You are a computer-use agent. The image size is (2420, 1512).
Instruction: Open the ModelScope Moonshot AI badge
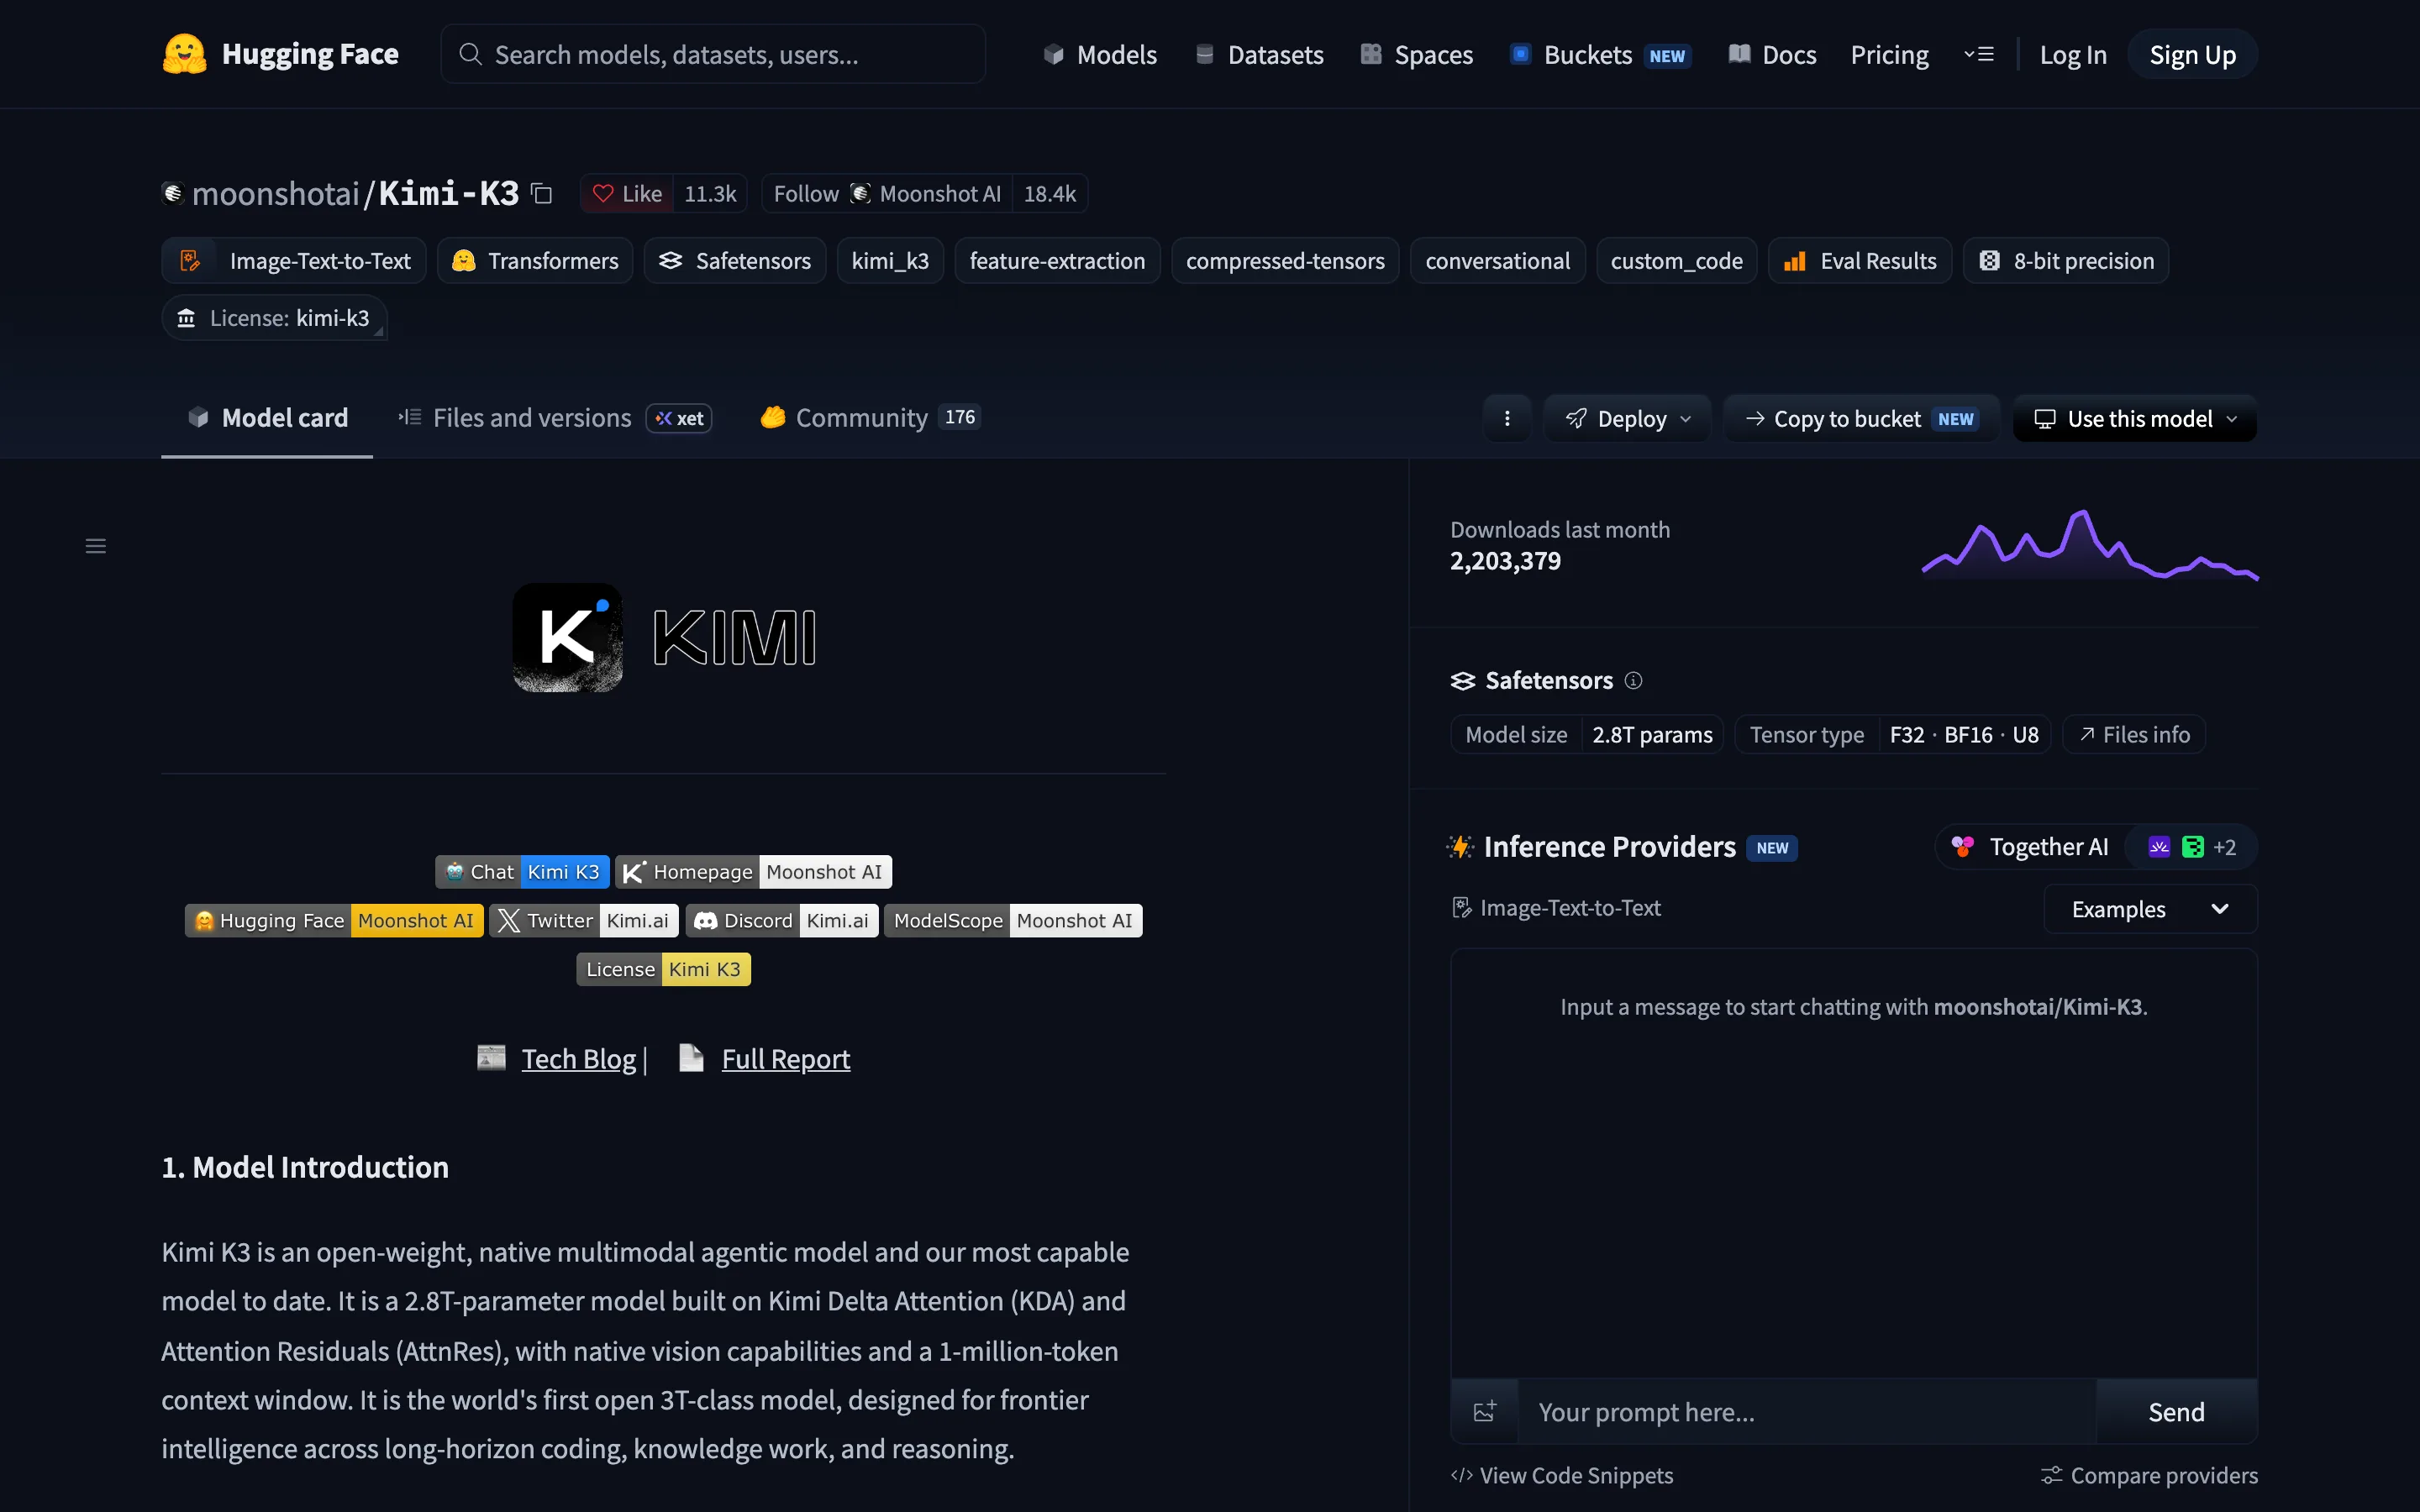(1013, 921)
